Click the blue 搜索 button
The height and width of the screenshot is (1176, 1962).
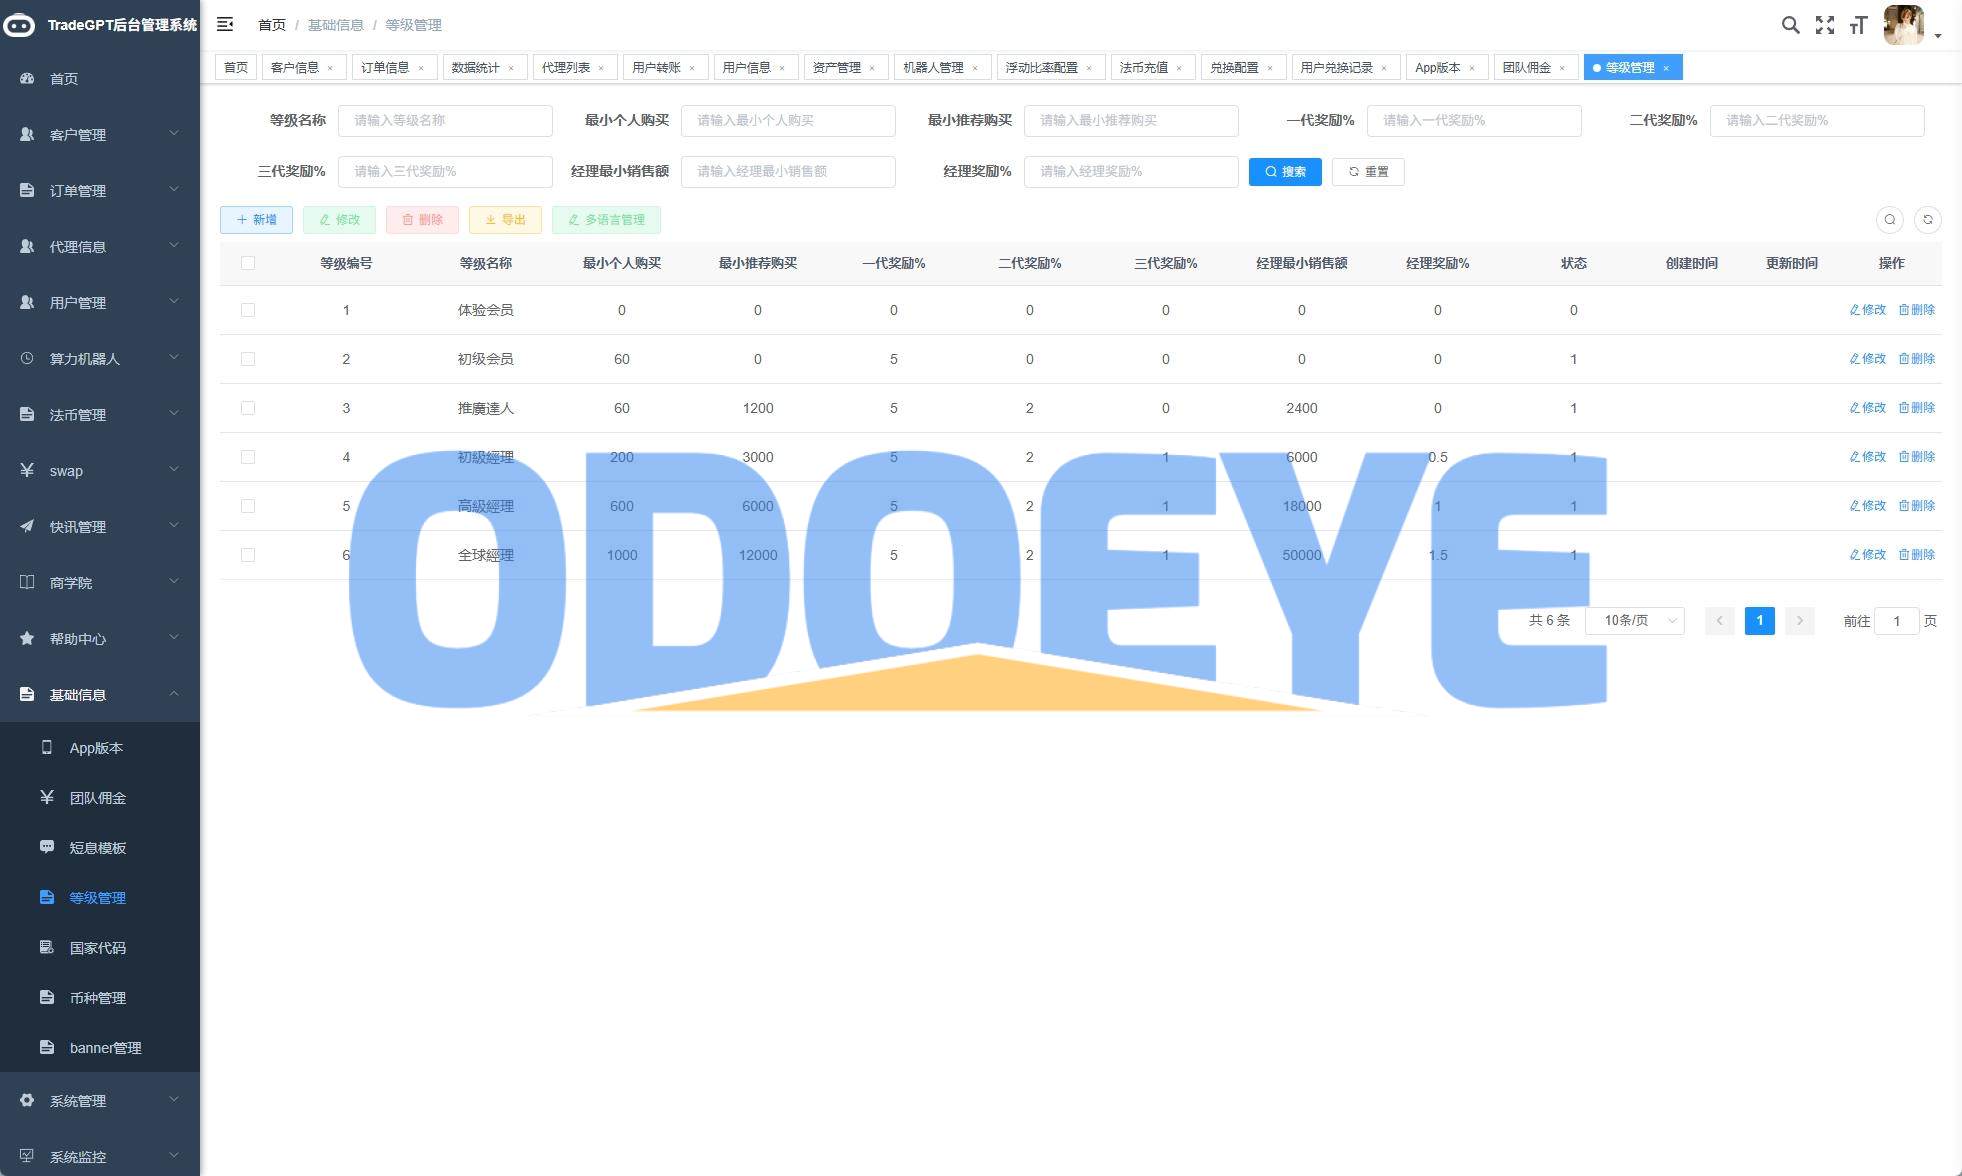(1284, 172)
